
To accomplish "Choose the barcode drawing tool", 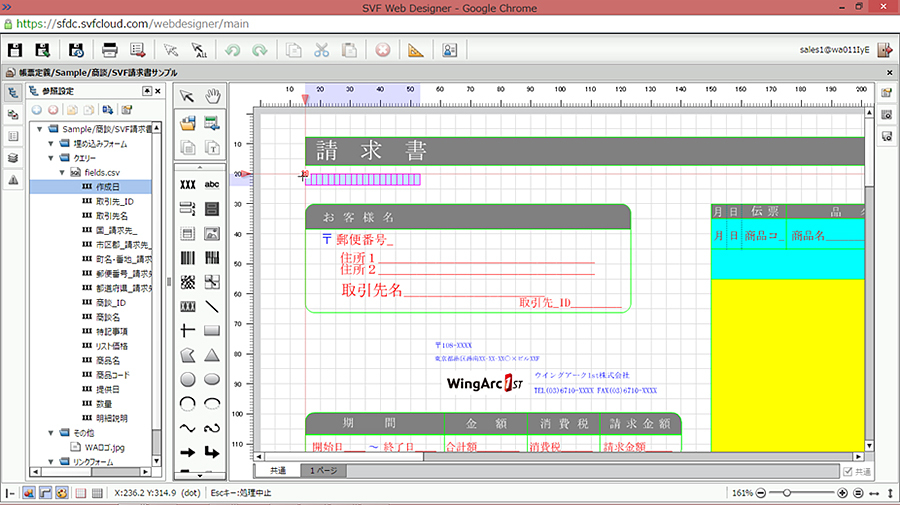I will [x=187, y=257].
